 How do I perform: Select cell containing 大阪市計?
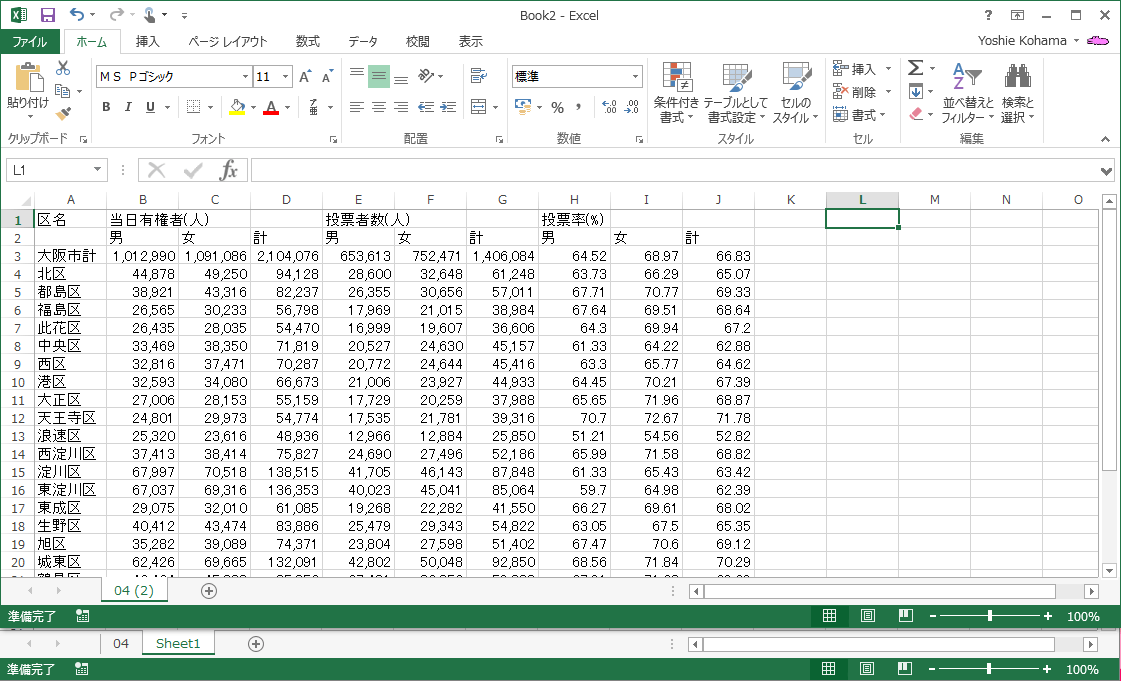(x=70, y=256)
